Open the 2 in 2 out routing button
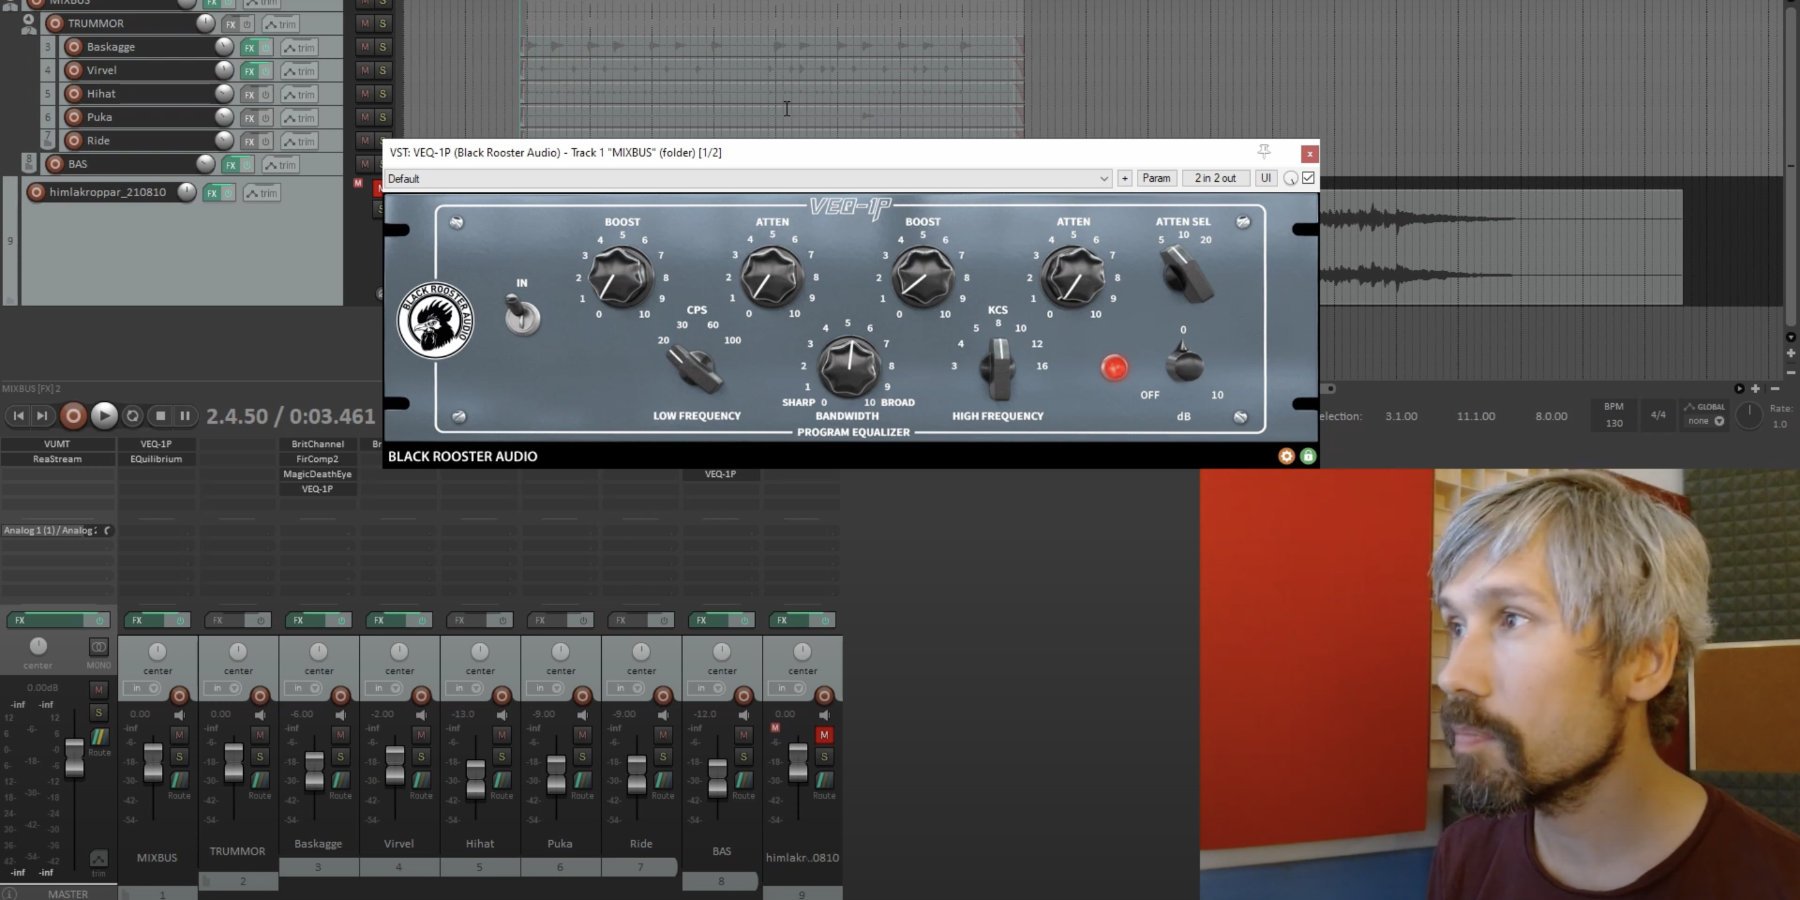The width and height of the screenshot is (1800, 900). click(x=1215, y=178)
